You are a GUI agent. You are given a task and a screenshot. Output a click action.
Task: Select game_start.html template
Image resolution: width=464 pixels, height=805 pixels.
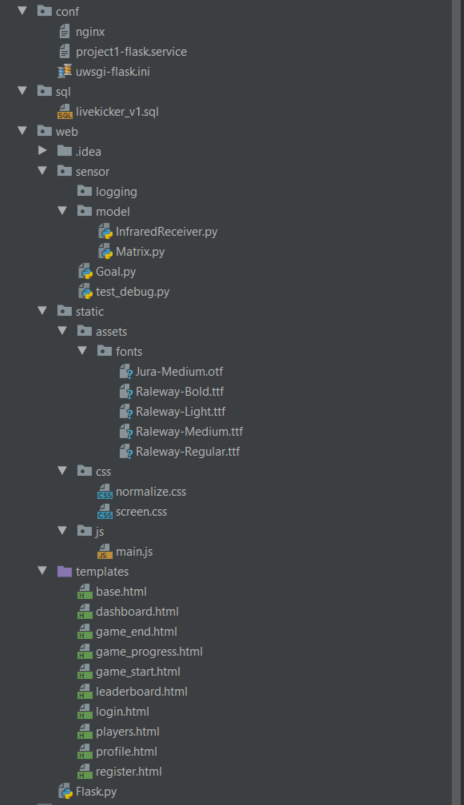point(138,672)
